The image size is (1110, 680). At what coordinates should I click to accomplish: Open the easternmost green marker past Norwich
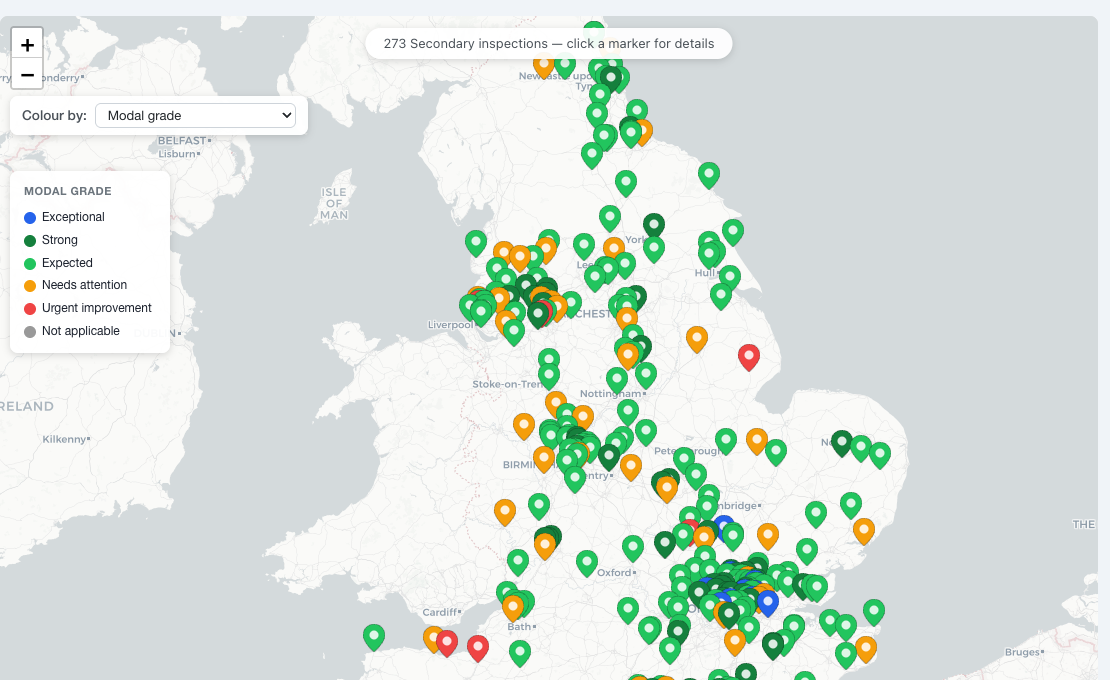pos(880,455)
